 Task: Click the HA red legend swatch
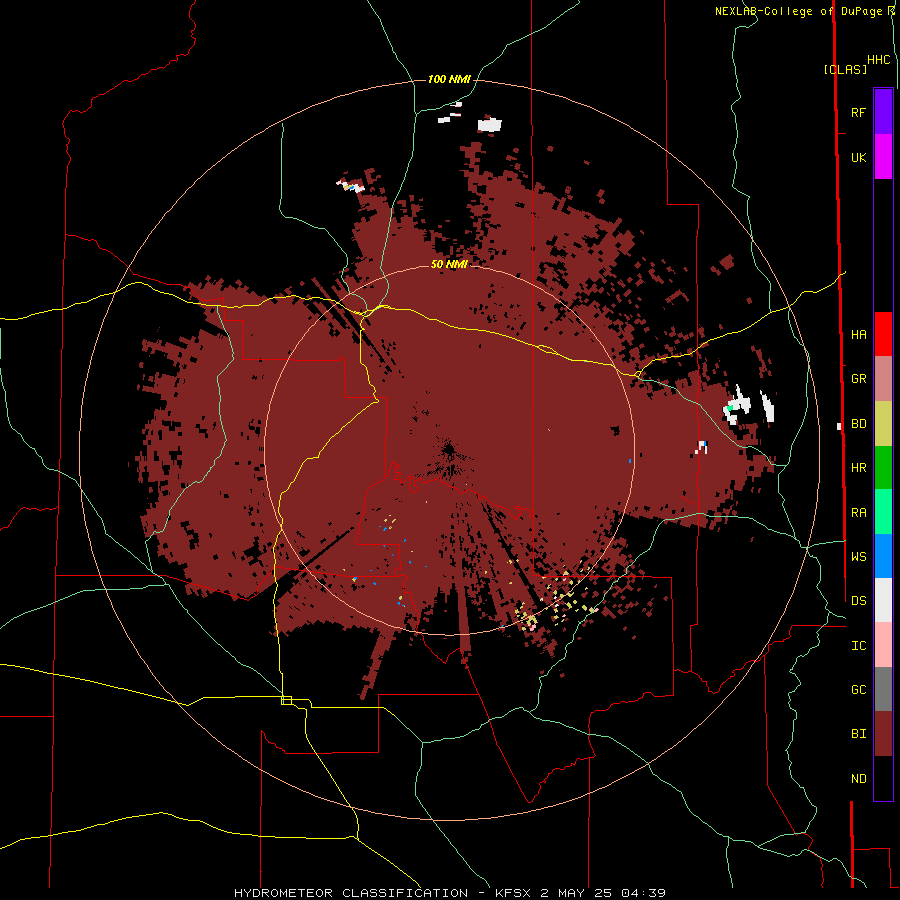[x=883, y=334]
